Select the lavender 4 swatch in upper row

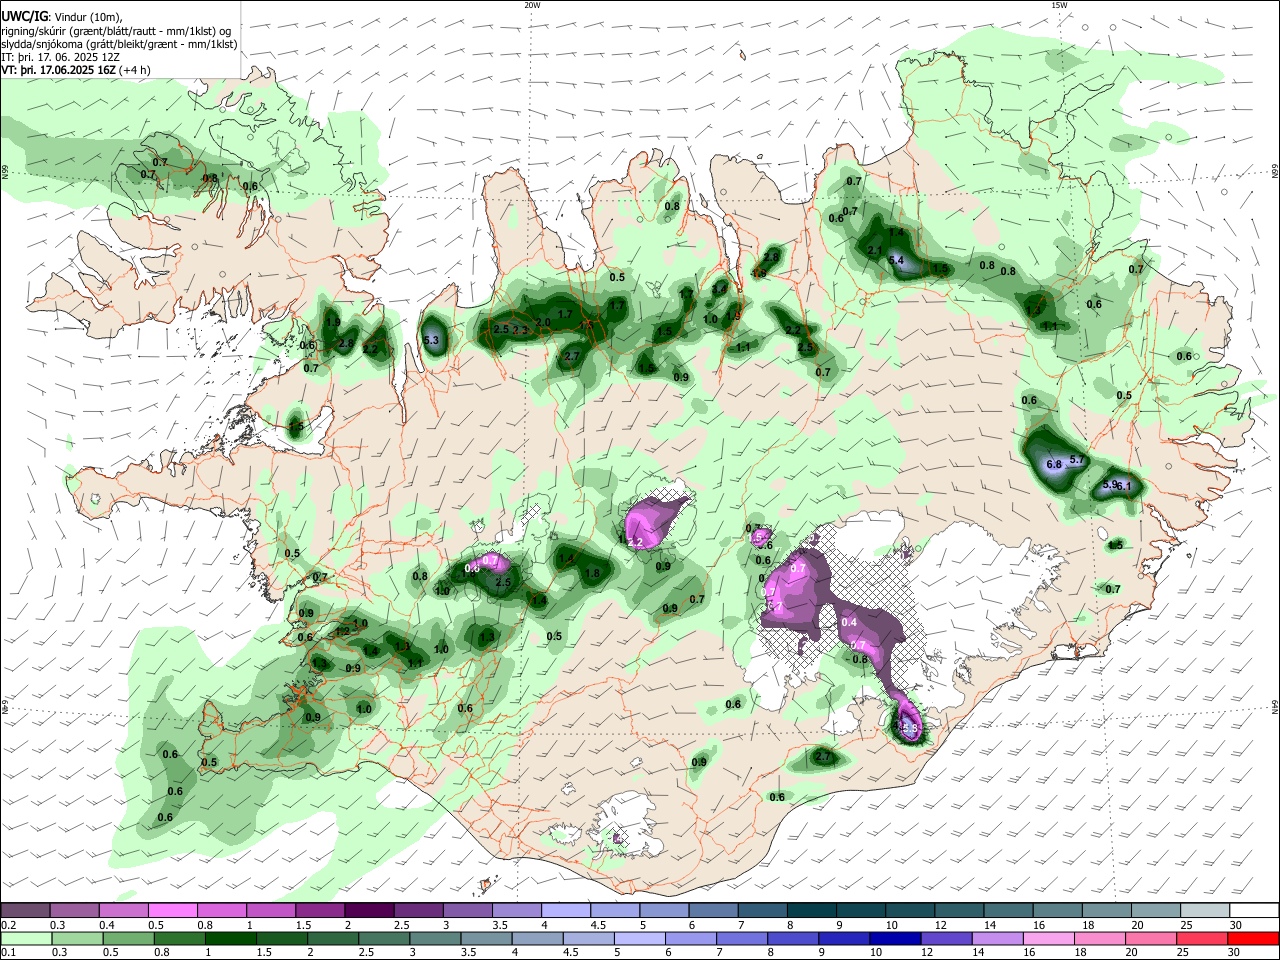pos(565,910)
